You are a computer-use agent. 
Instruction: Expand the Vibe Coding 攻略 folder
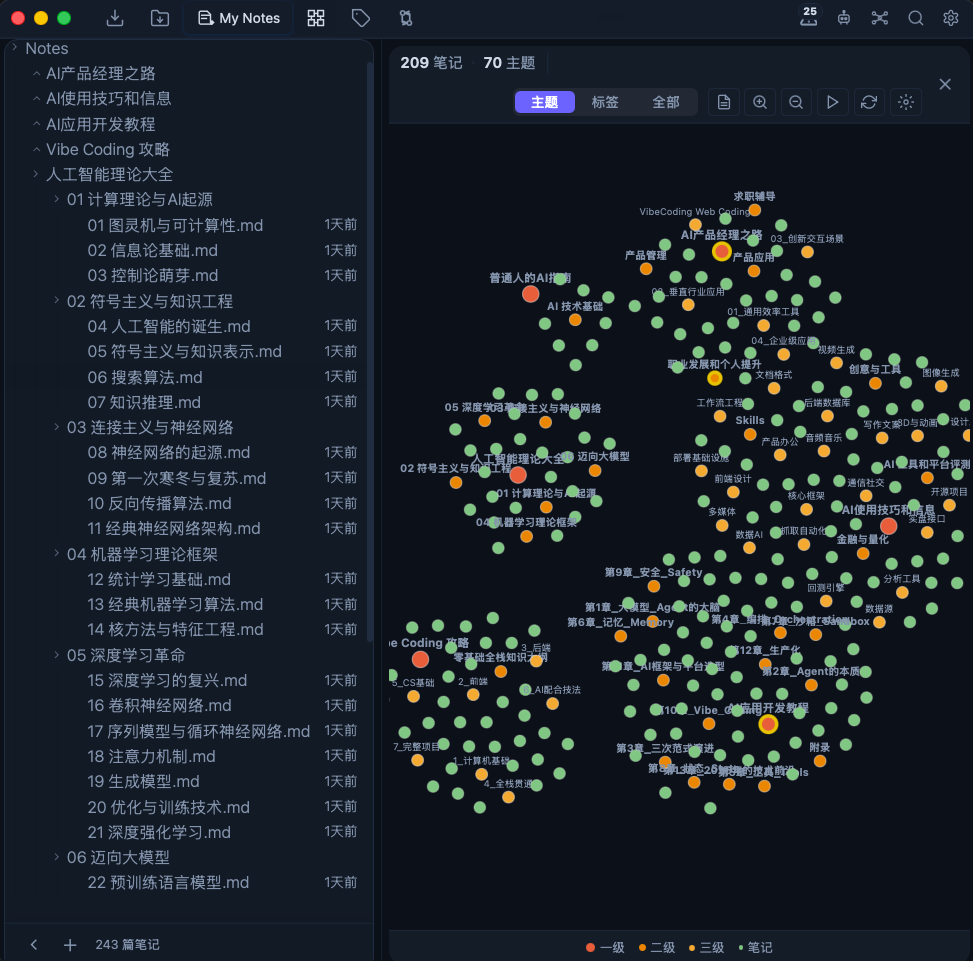pos(36,150)
